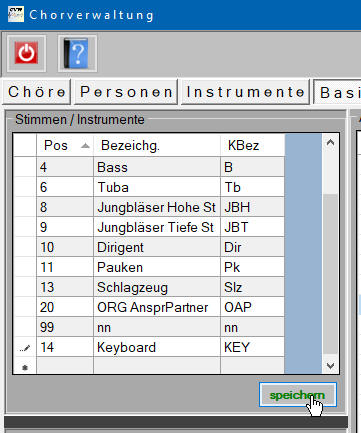Open the Personen tab
Image resolution: width=361 pixels, height=433 pixels.
(x=126, y=92)
